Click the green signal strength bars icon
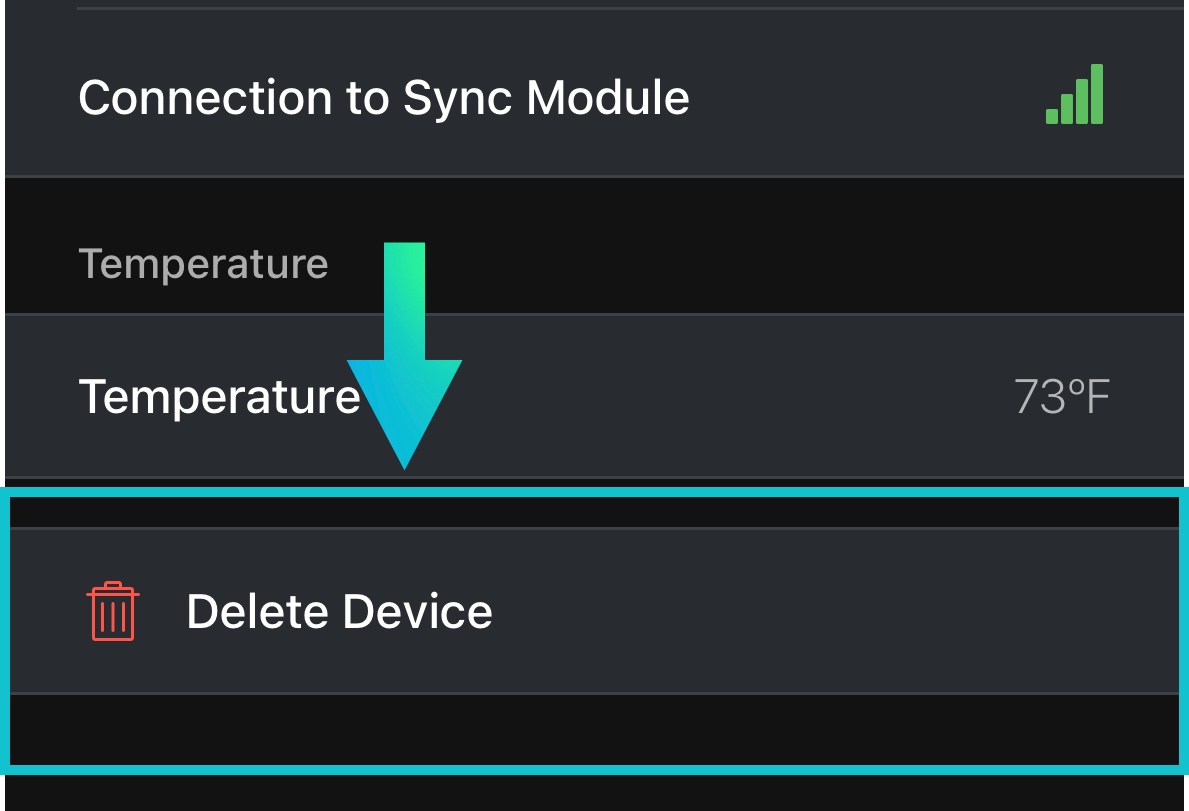Image resolution: width=1189 pixels, height=811 pixels. click(1075, 95)
